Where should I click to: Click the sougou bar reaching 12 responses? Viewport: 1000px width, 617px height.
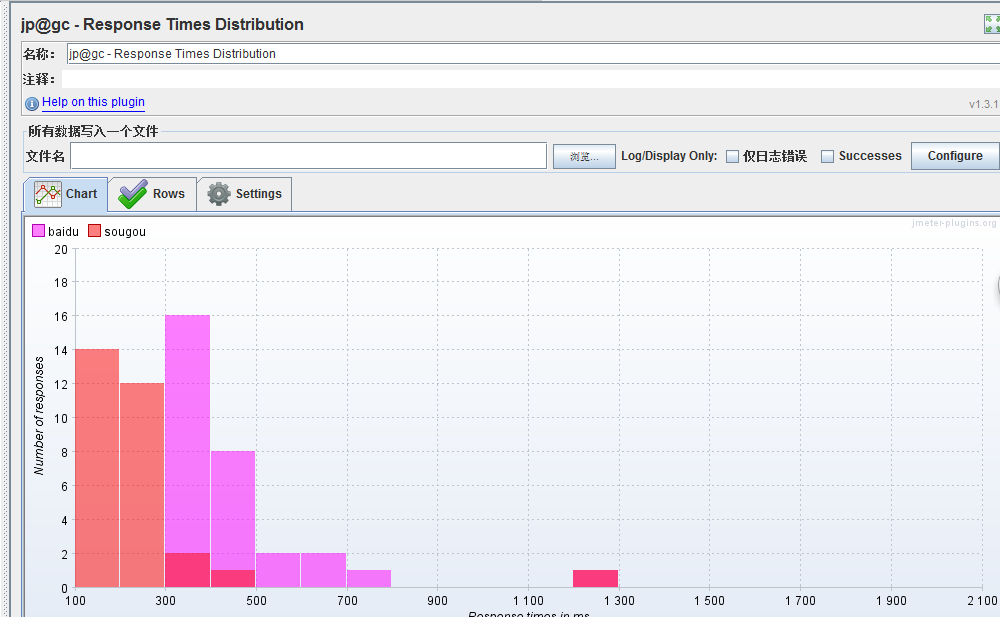pos(142,486)
